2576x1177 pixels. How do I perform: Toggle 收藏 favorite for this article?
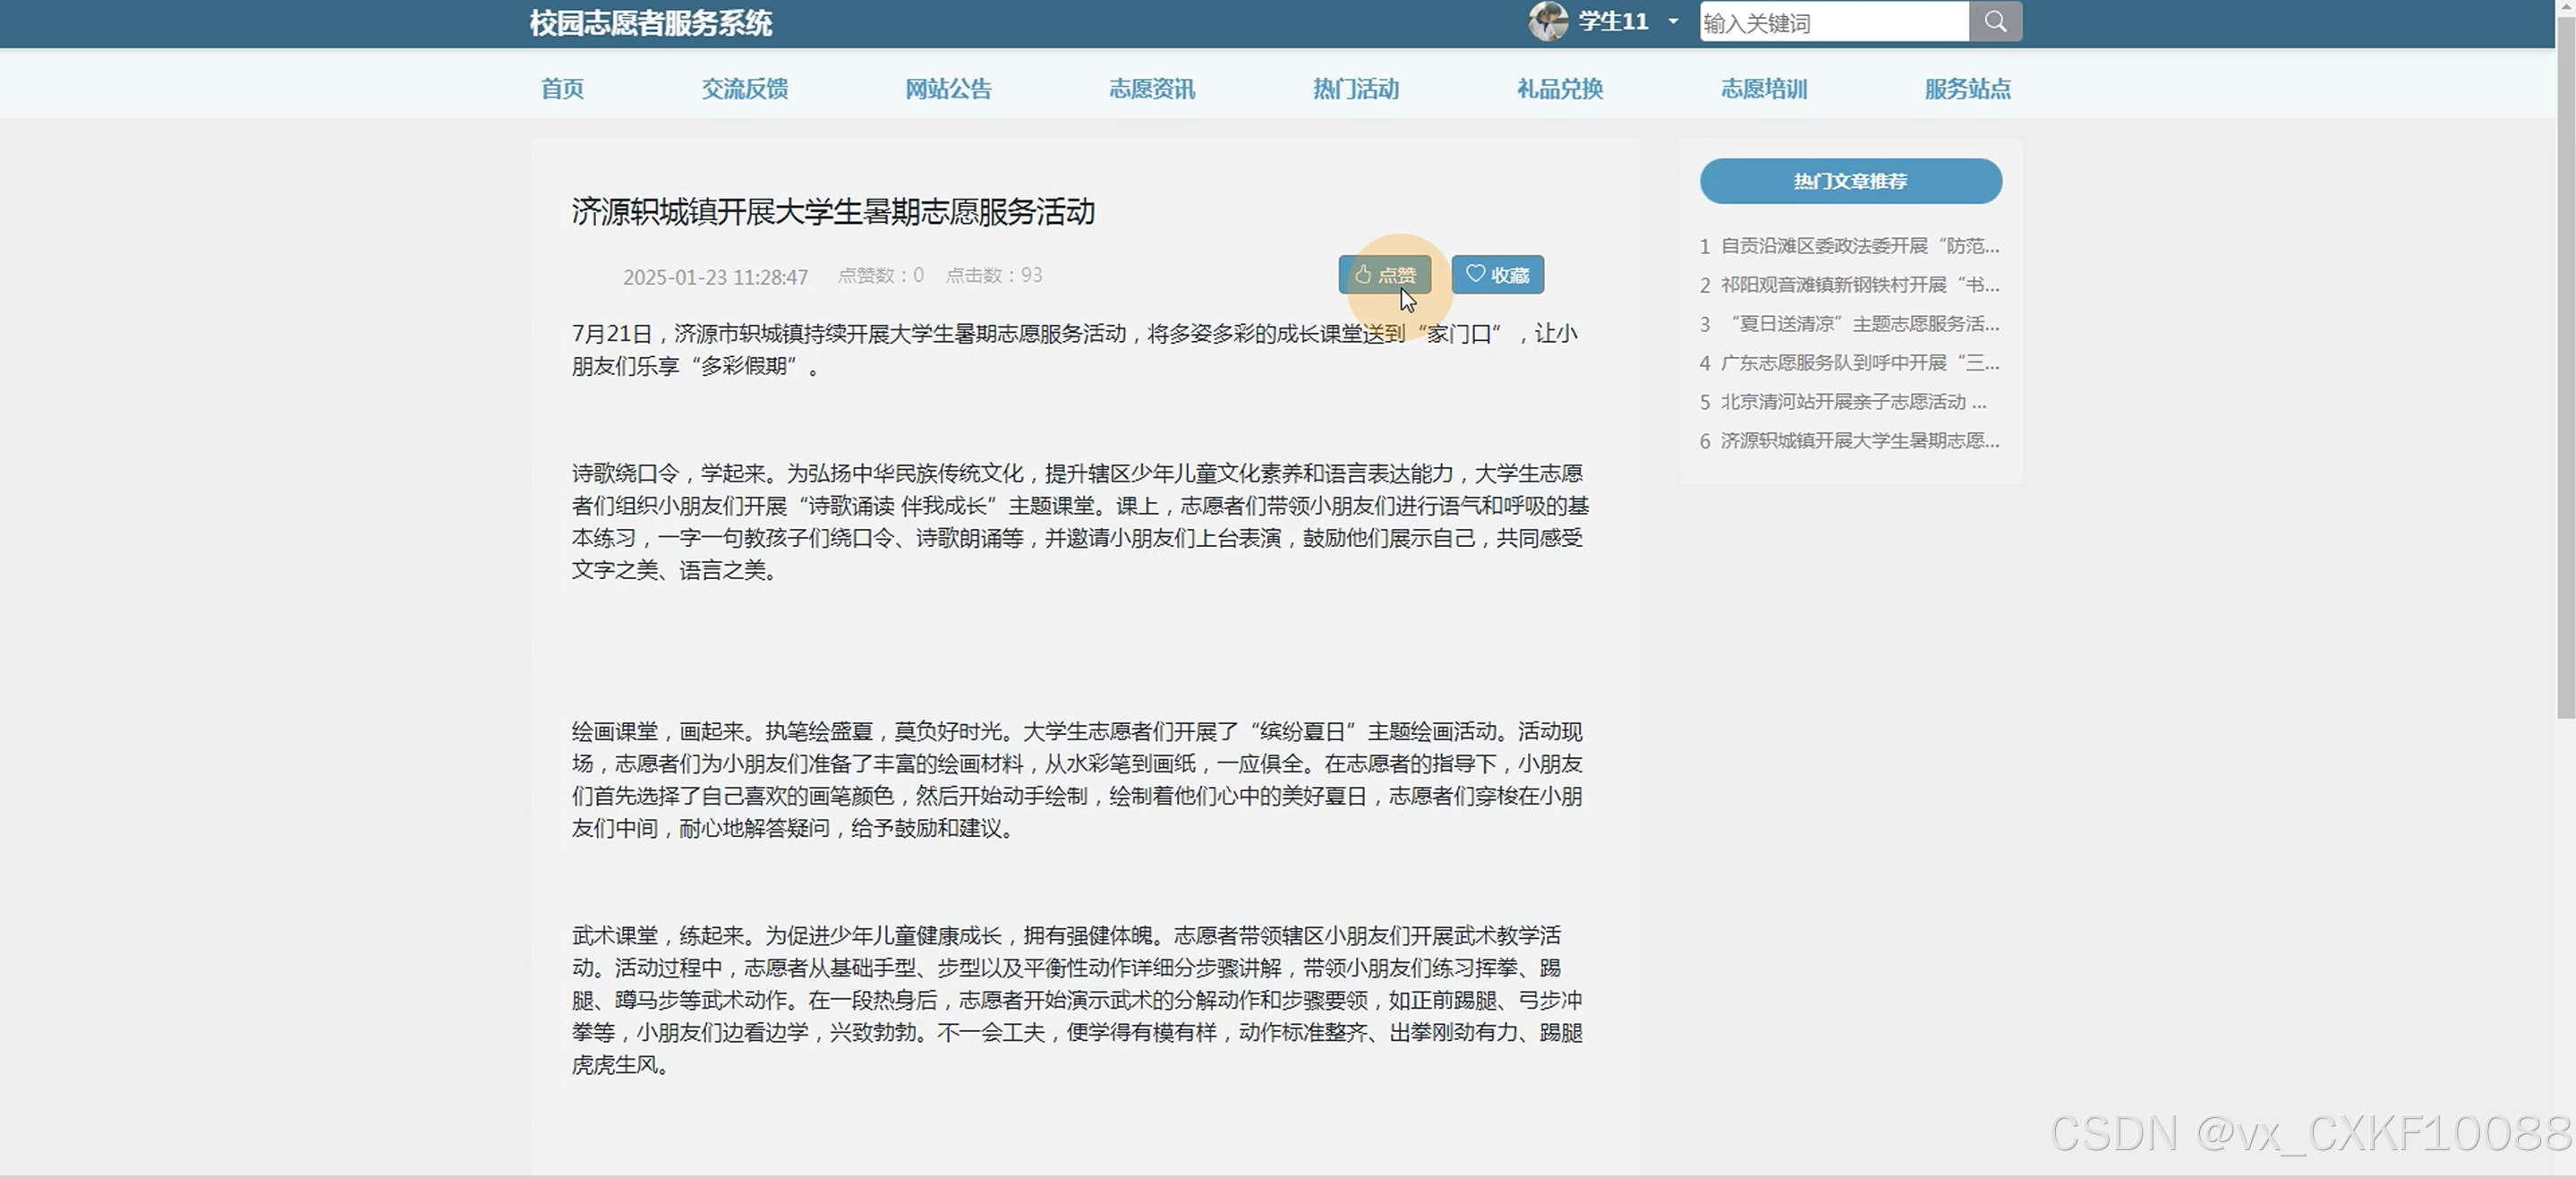pos(1497,275)
